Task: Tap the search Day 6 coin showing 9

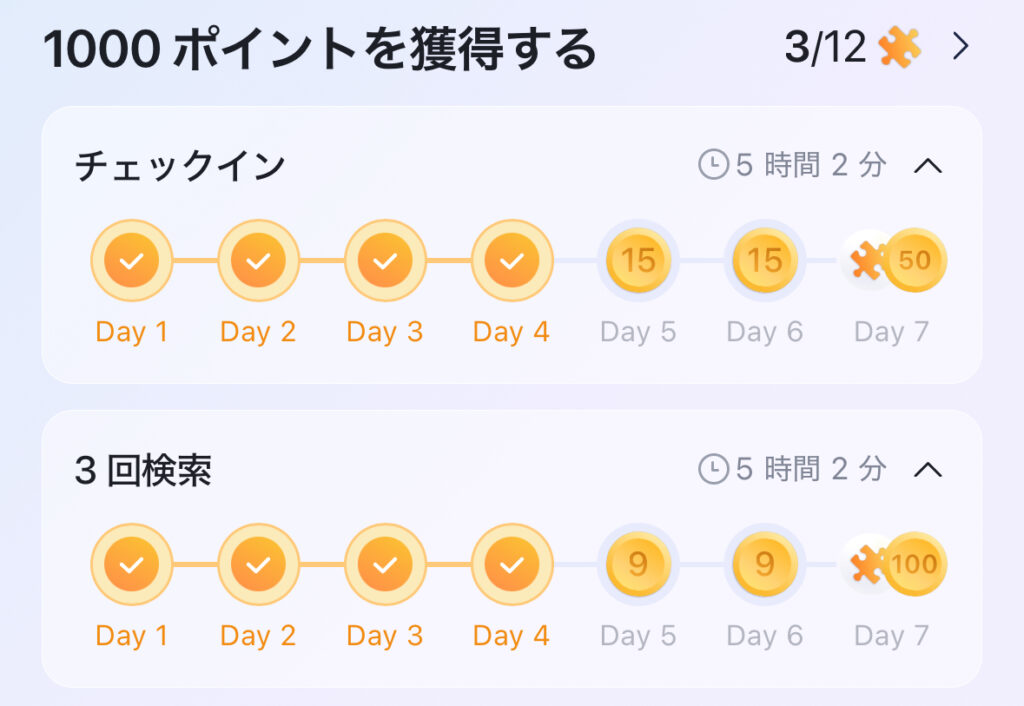Action: point(765,564)
